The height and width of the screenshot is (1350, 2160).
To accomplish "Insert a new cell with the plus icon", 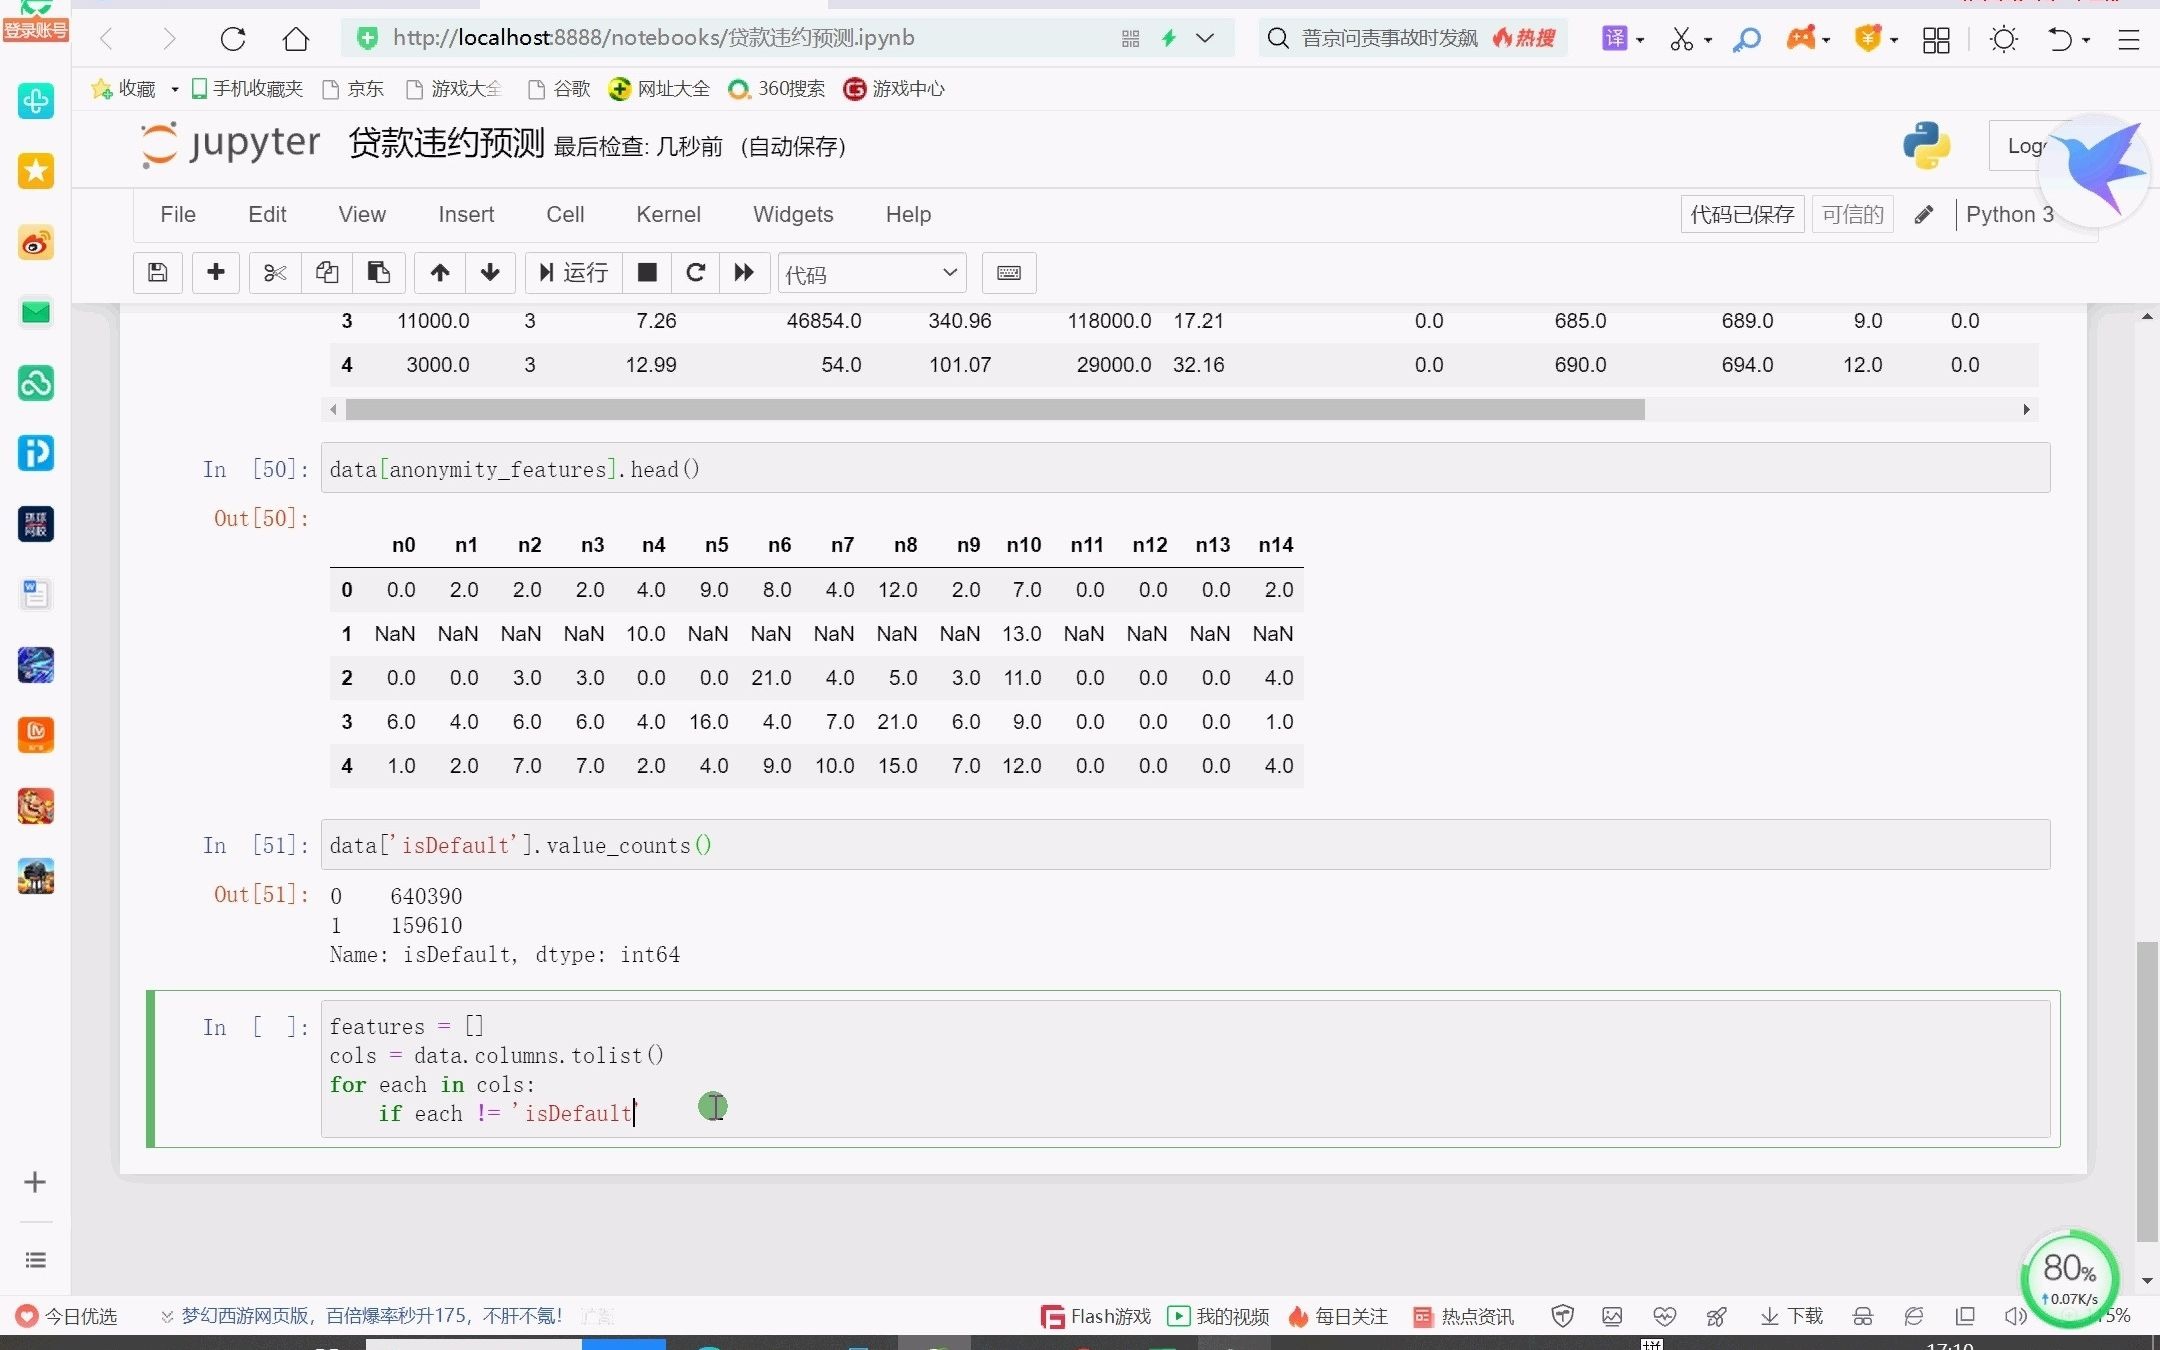I will tap(215, 272).
